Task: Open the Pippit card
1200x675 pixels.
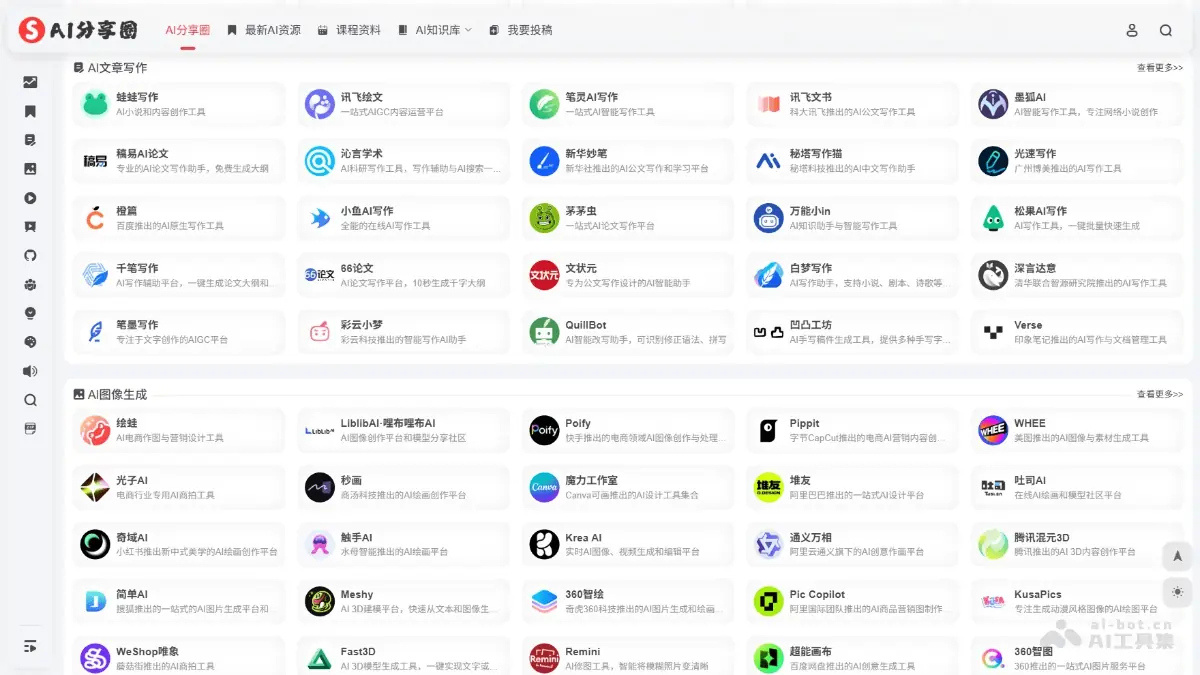Action: [853, 430]
